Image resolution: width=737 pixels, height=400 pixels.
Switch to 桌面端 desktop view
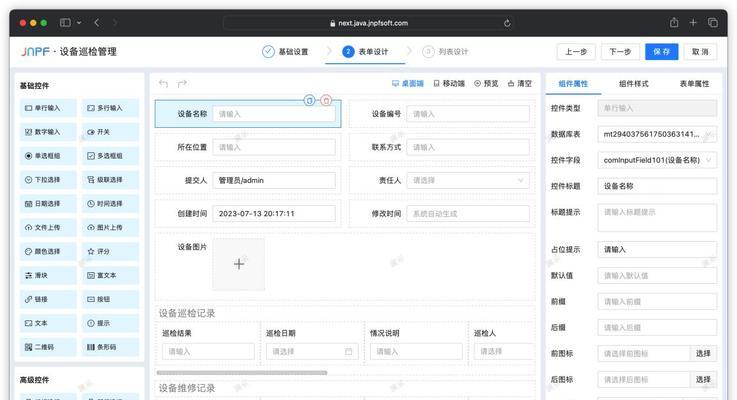click(408, 84)
